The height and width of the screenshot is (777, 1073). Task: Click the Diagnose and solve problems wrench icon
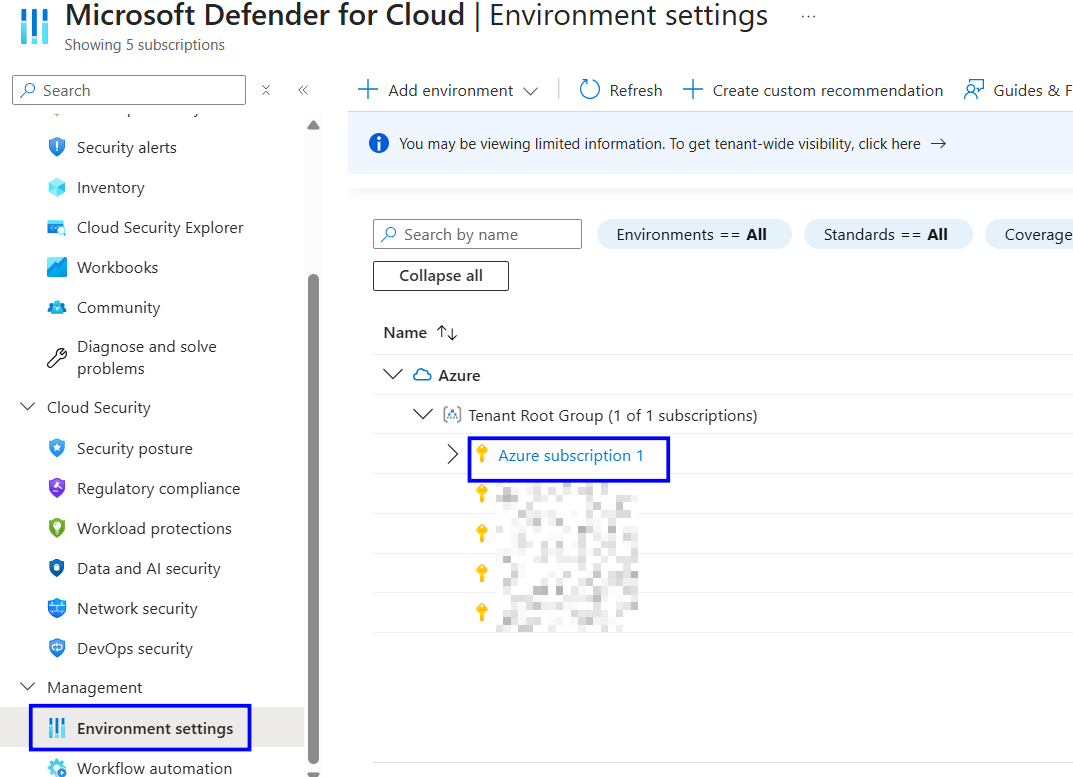coord(57,357)
